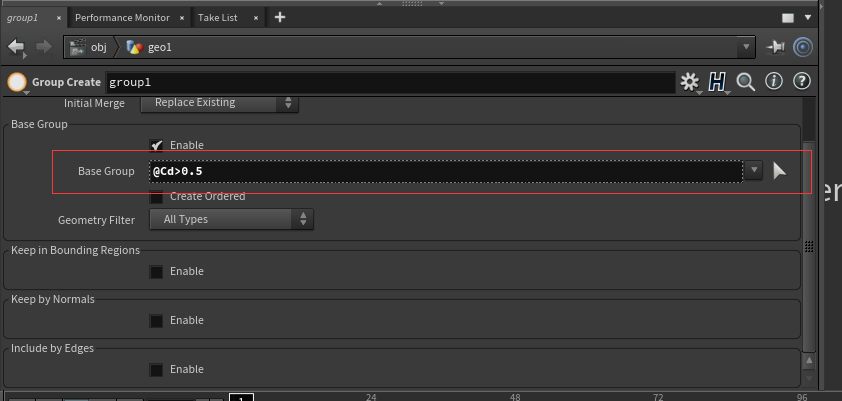Enable Keep in Bounding Regions checkbox
This screenshot has height=401, width=842.
tap(156, 272)
